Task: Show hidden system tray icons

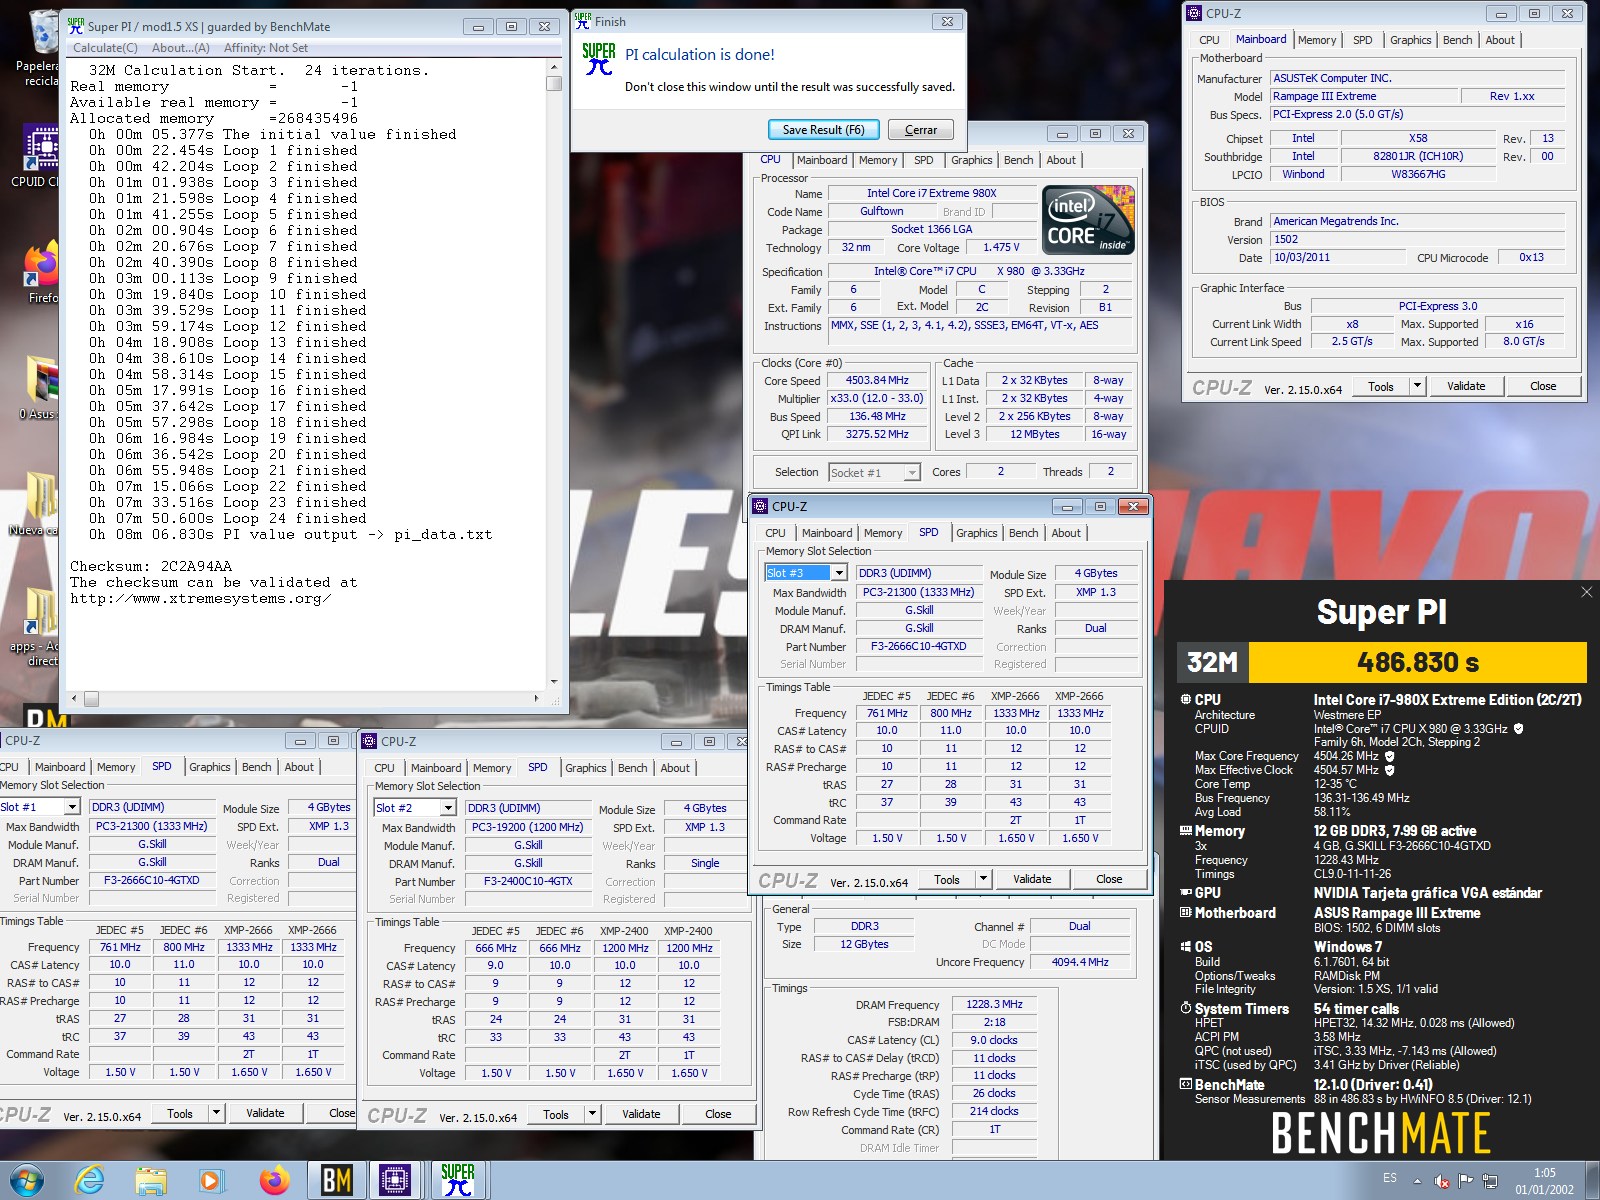Action: point(1417,1181)
